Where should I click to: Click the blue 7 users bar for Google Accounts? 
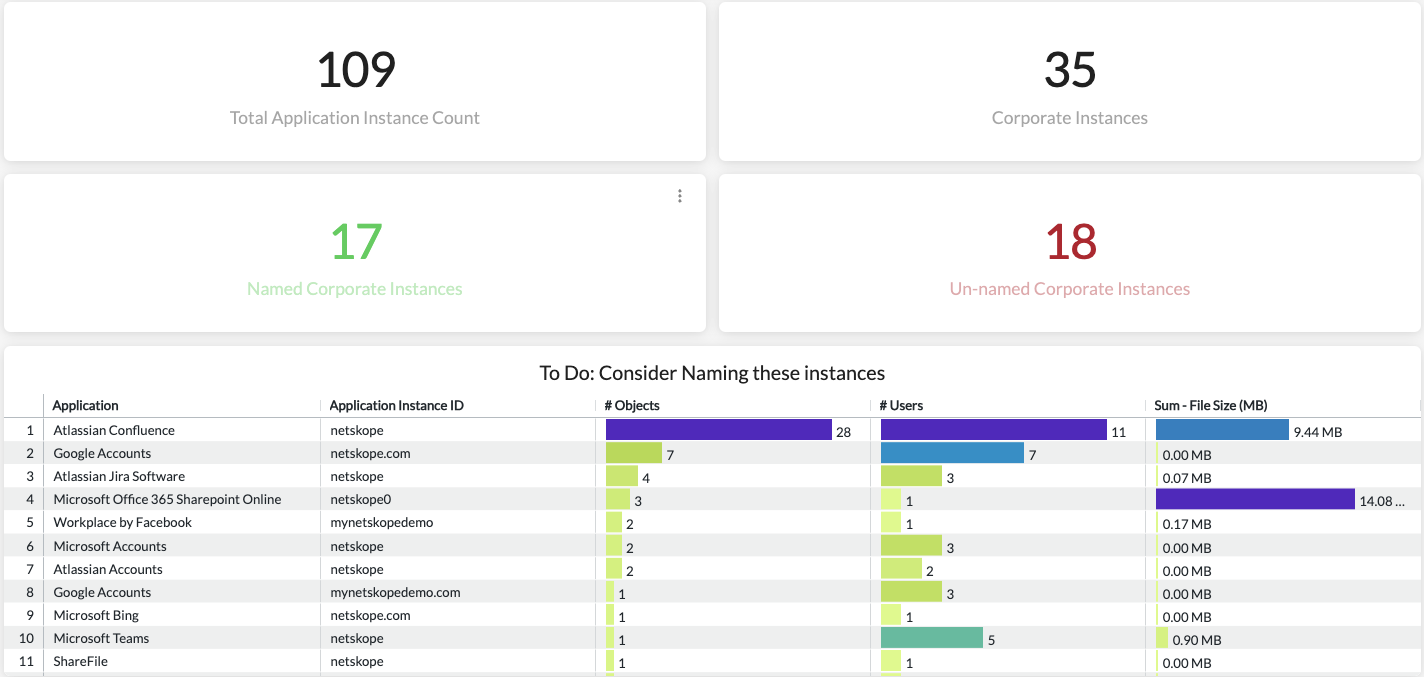click(x=952, y=453)
